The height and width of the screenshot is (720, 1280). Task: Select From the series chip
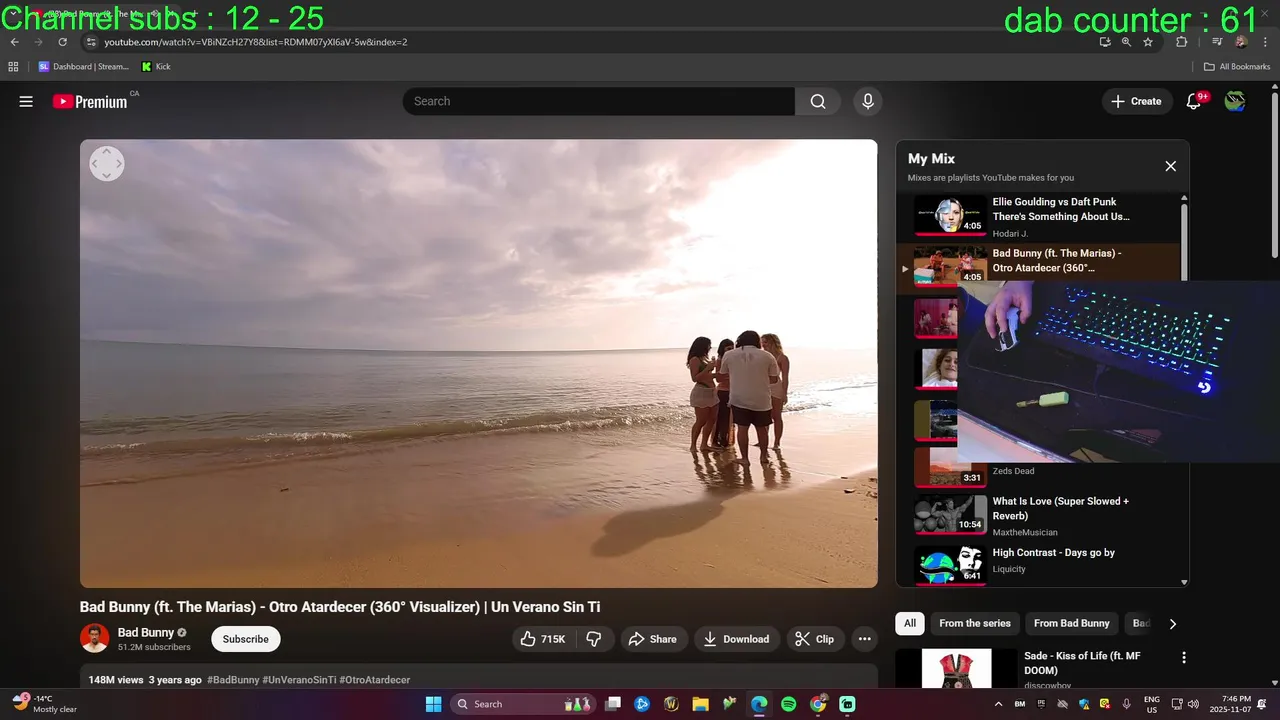coord(975,623)
